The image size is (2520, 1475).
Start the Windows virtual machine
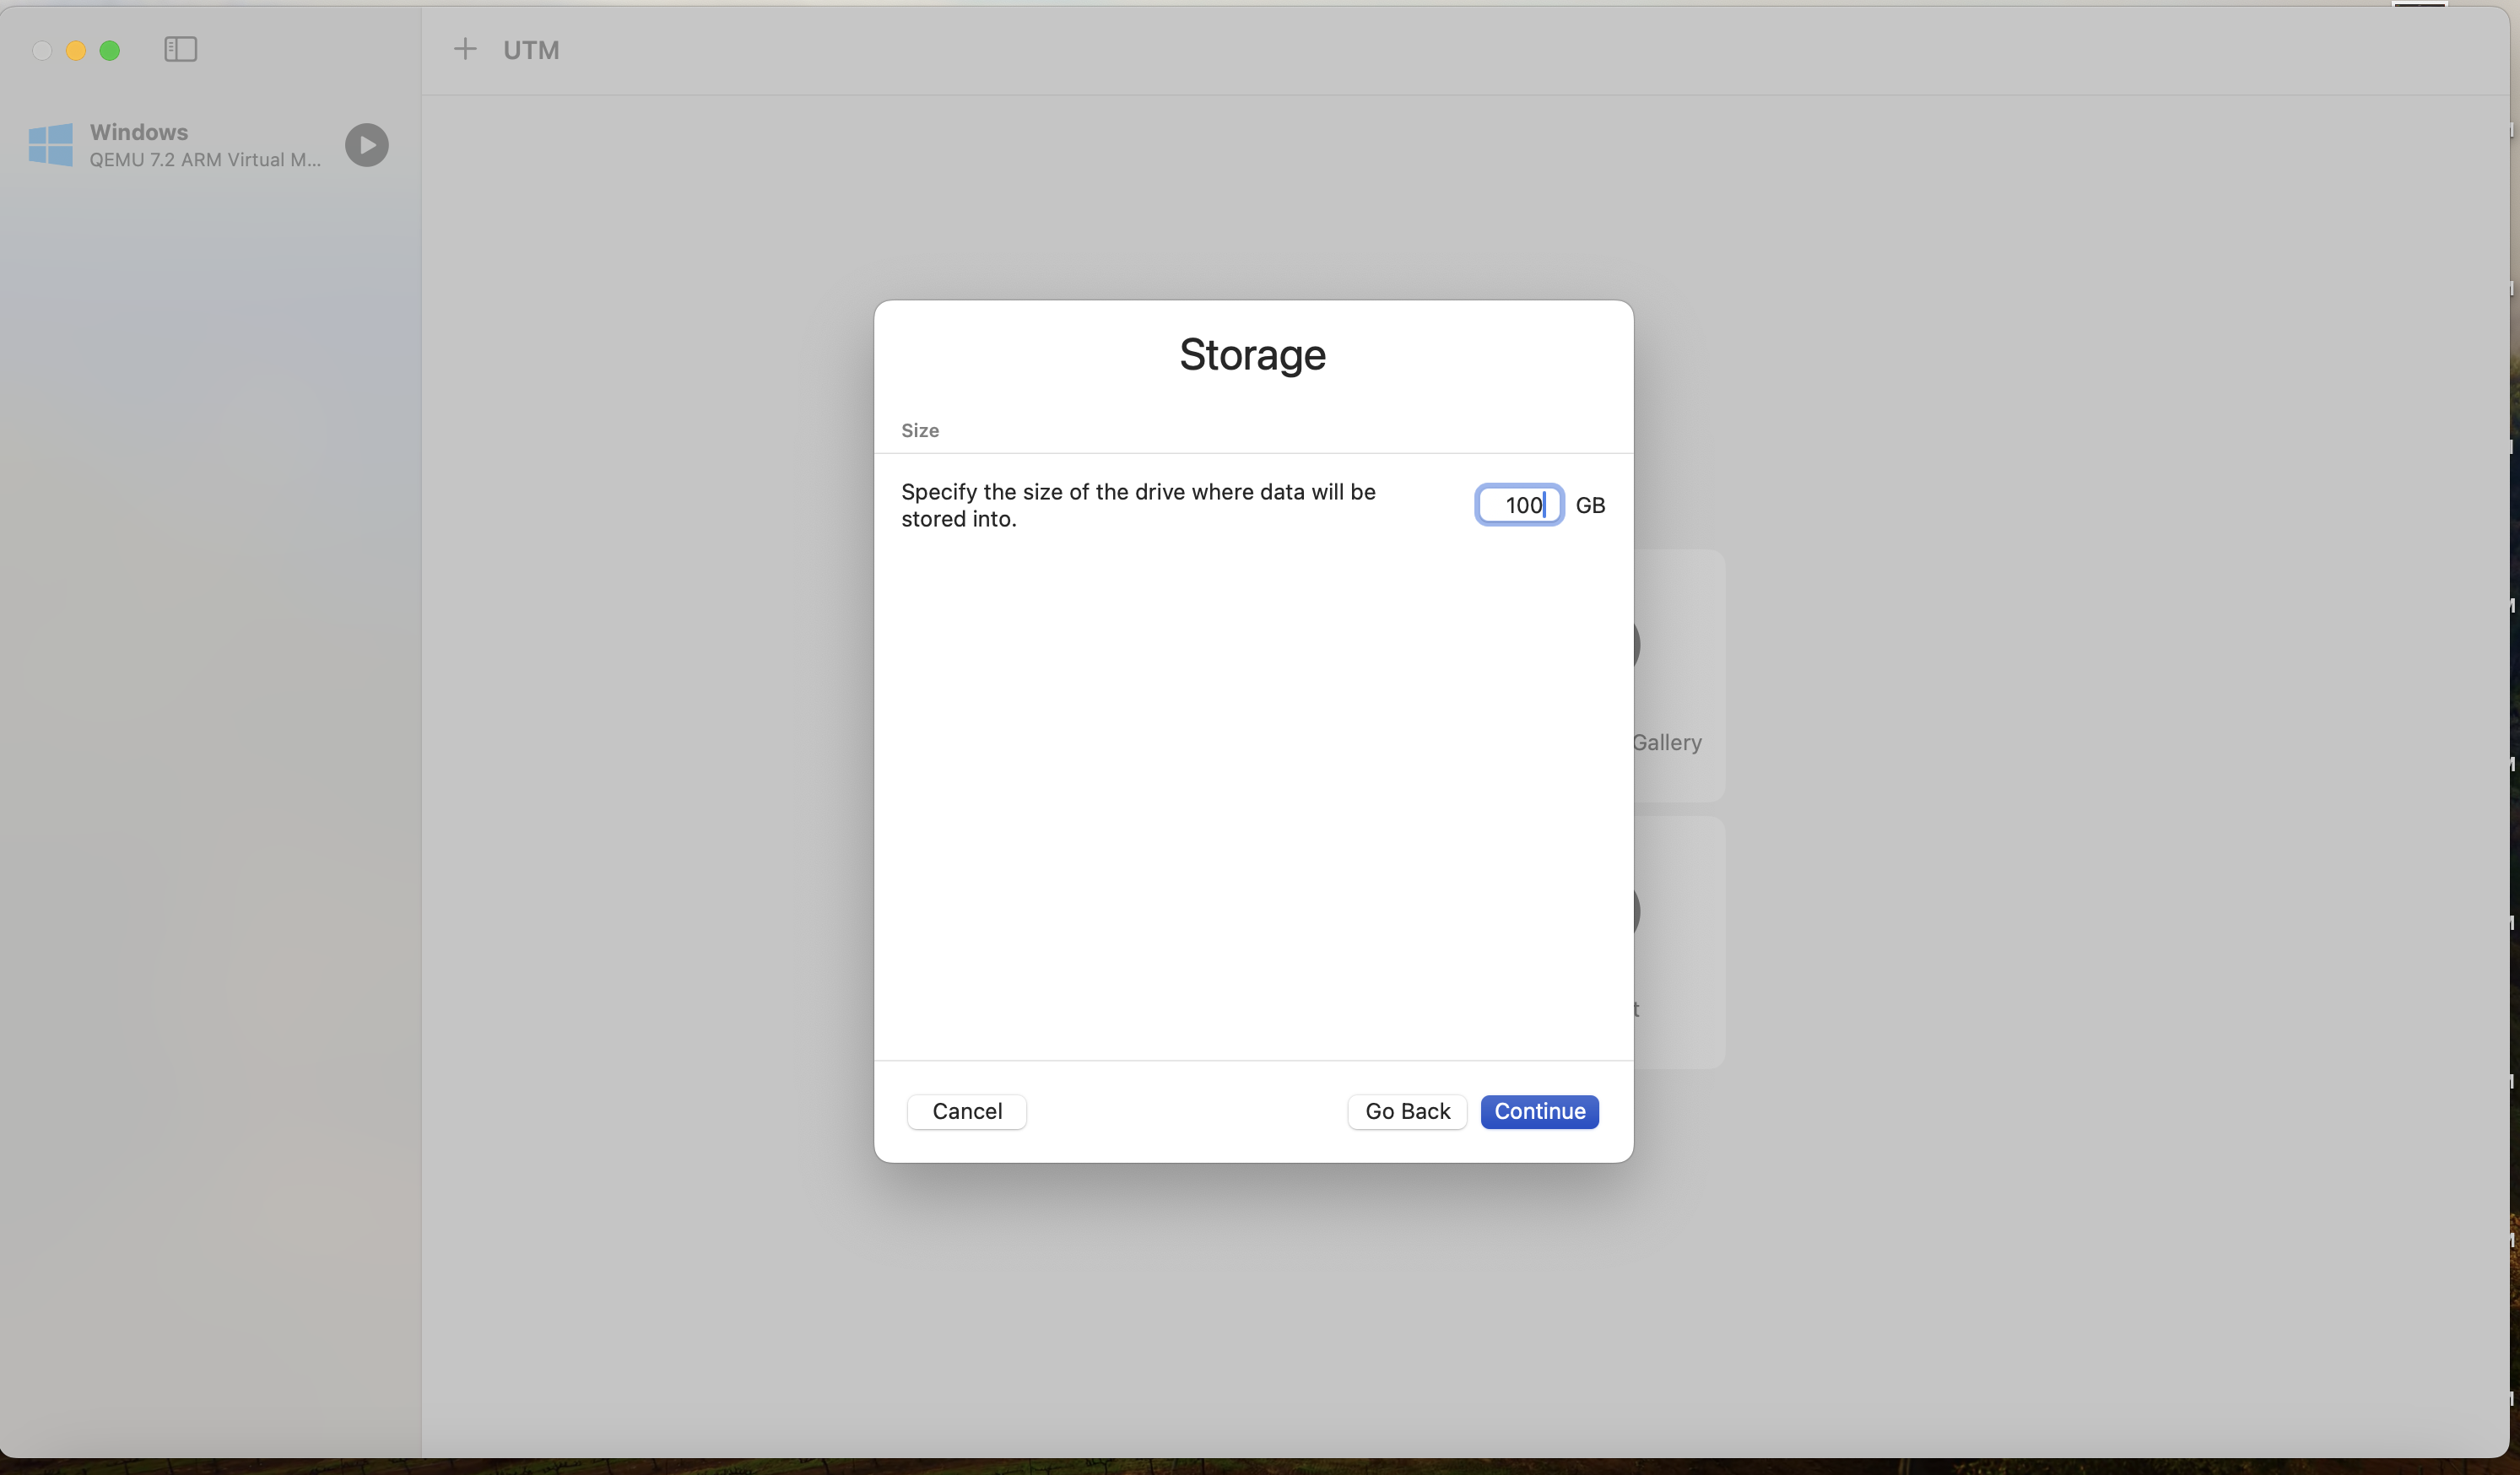click(x=367, y=145)
